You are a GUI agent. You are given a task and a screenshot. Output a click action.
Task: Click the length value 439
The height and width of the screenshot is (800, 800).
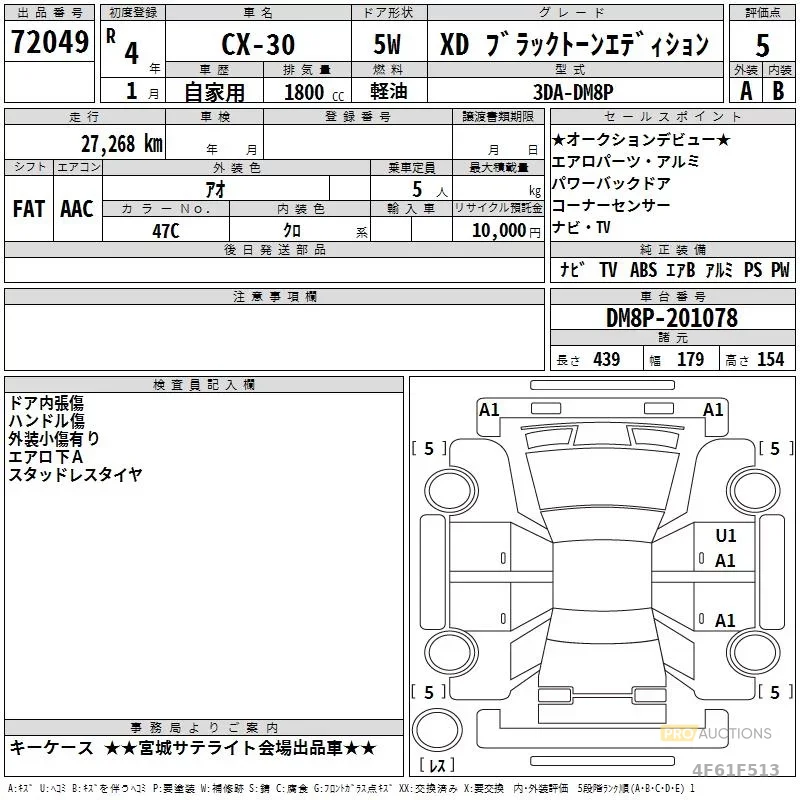click(607, 359)
